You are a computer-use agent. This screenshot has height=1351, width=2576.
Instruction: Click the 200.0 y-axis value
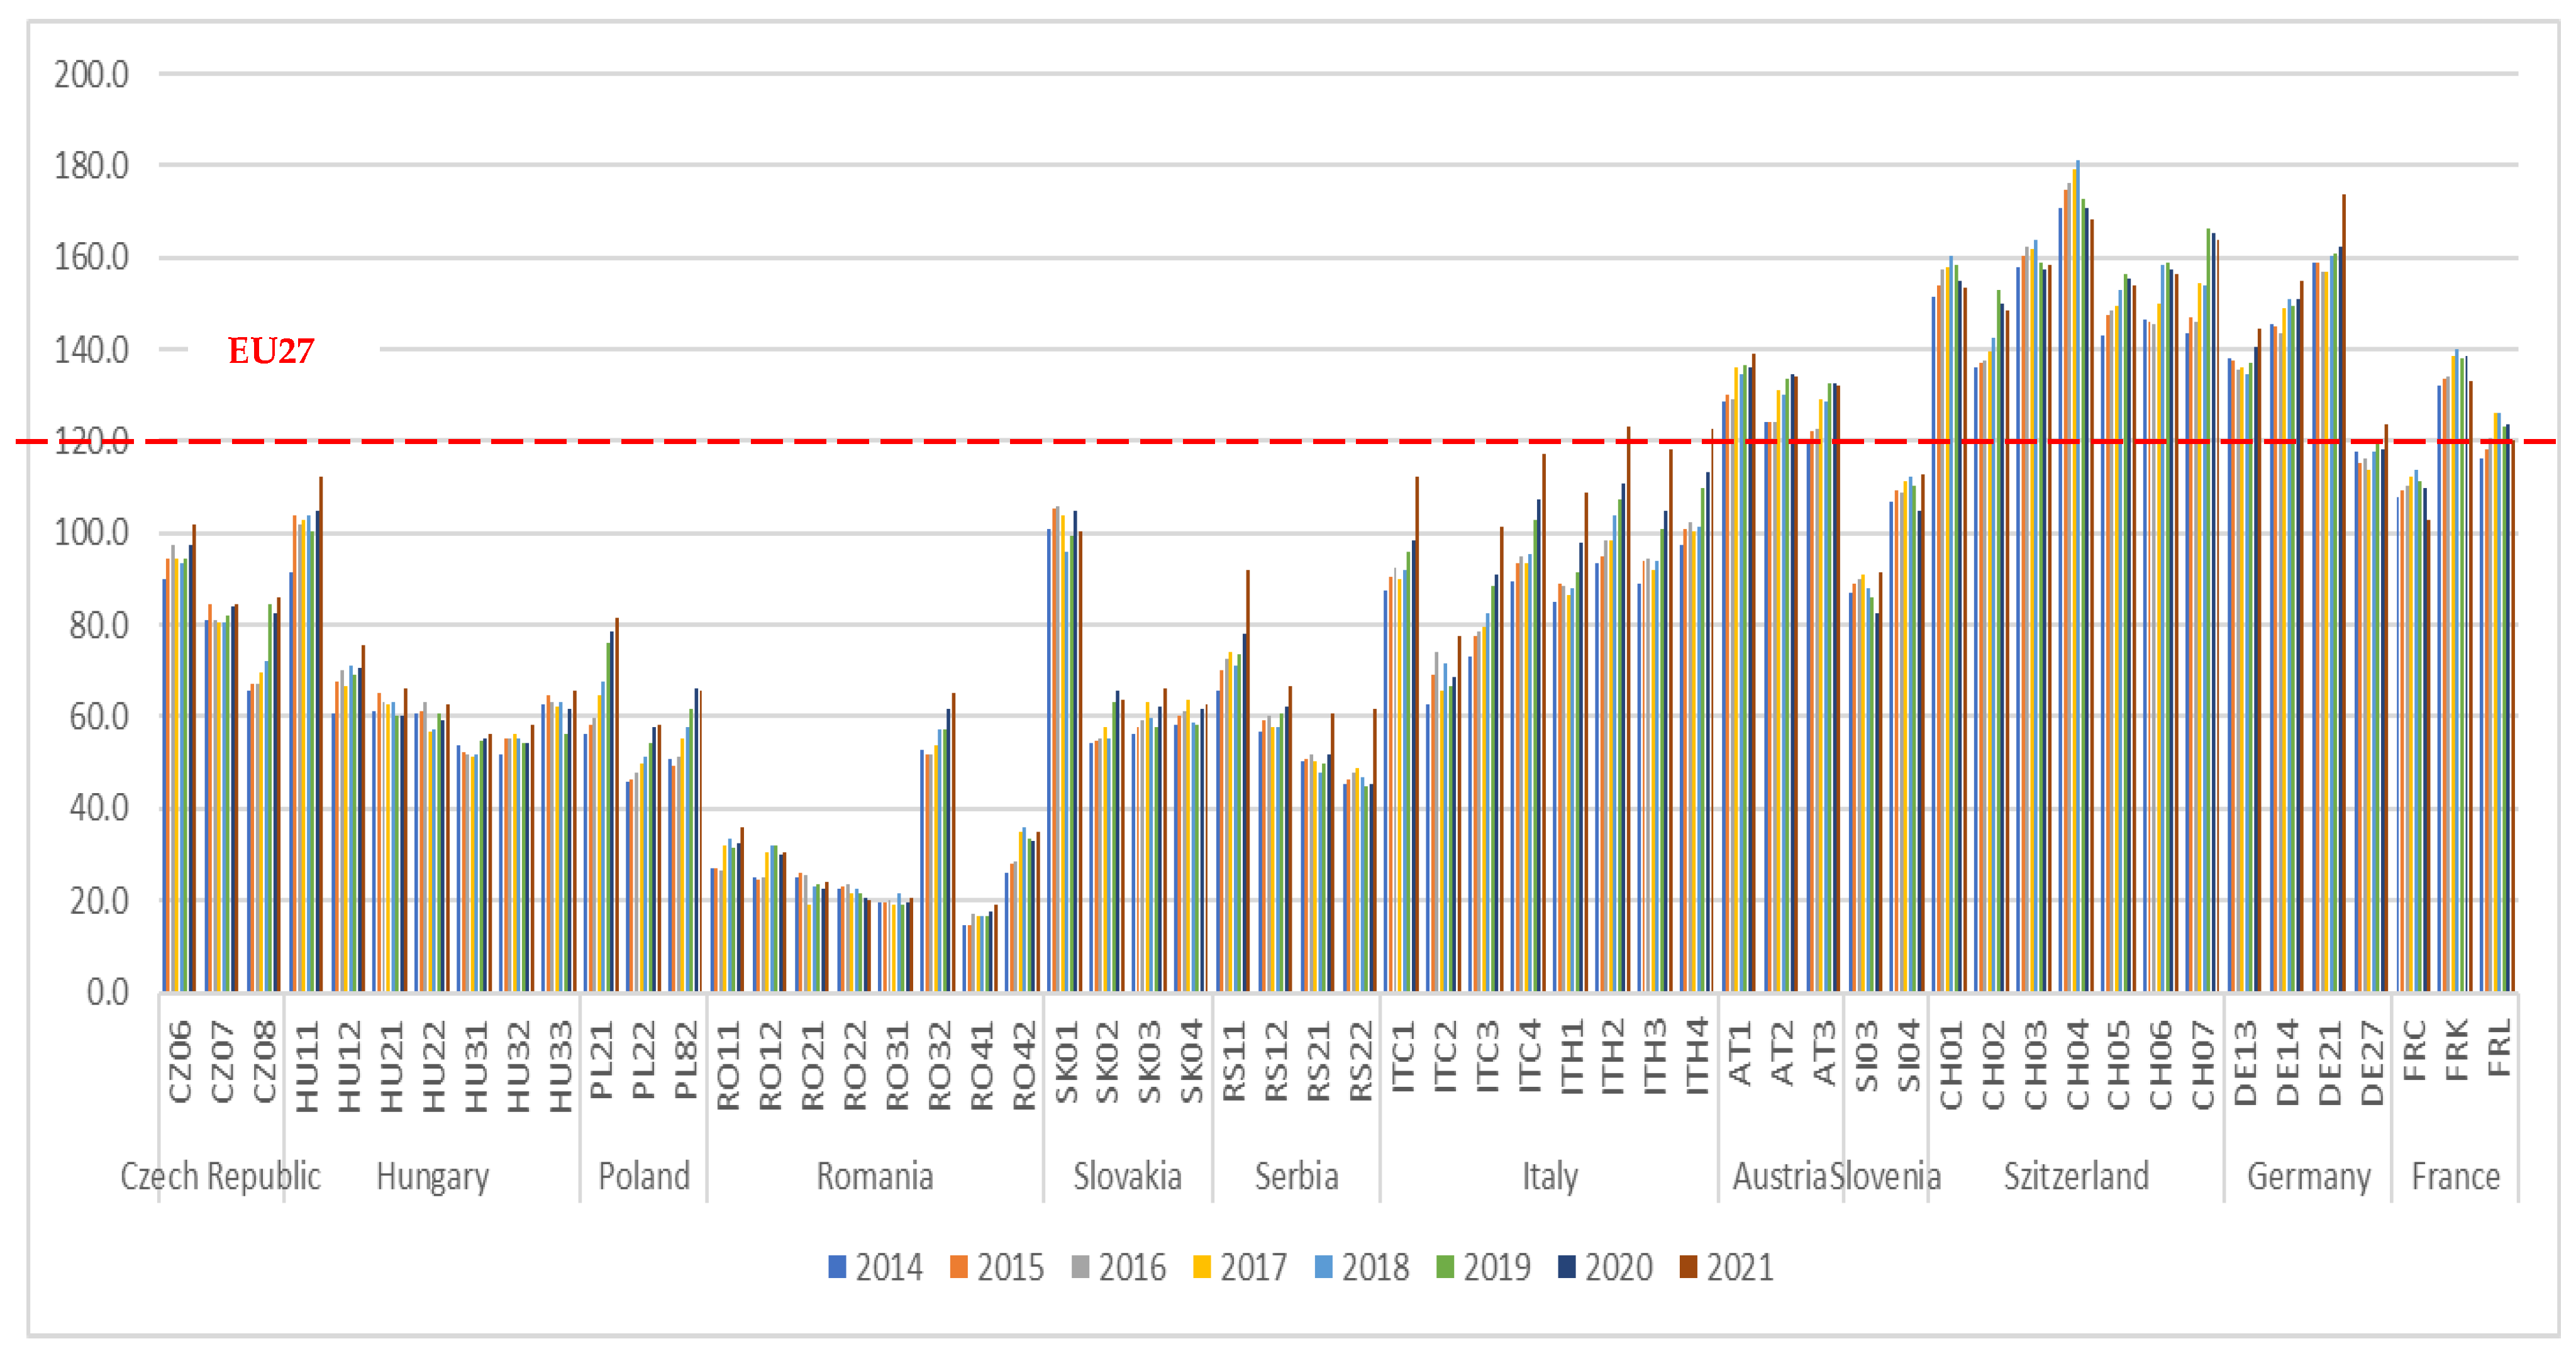tap(91, 75)
